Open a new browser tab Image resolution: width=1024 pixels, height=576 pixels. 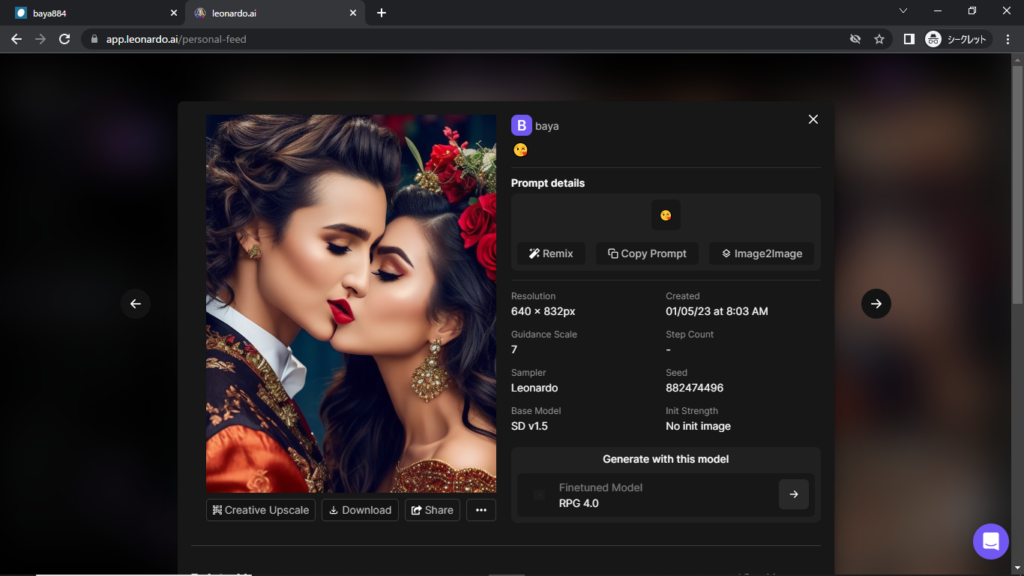(381, 13)
